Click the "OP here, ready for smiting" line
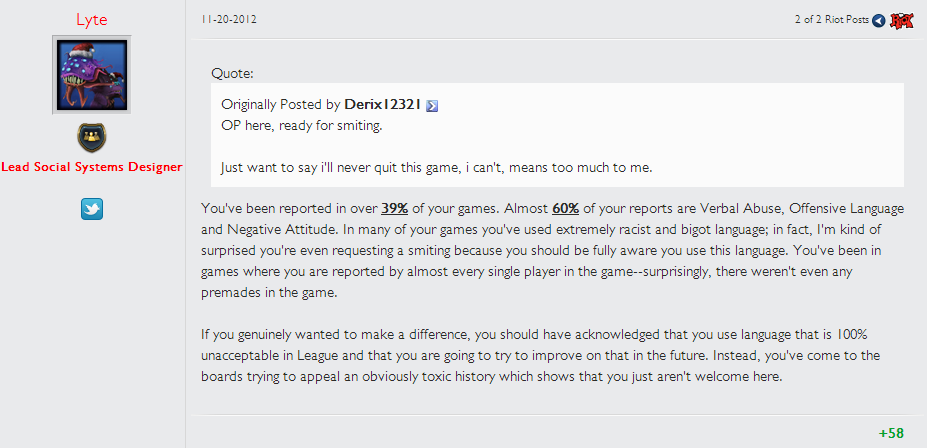This screenshot has height=448, width=927. (x=302, y=126)
